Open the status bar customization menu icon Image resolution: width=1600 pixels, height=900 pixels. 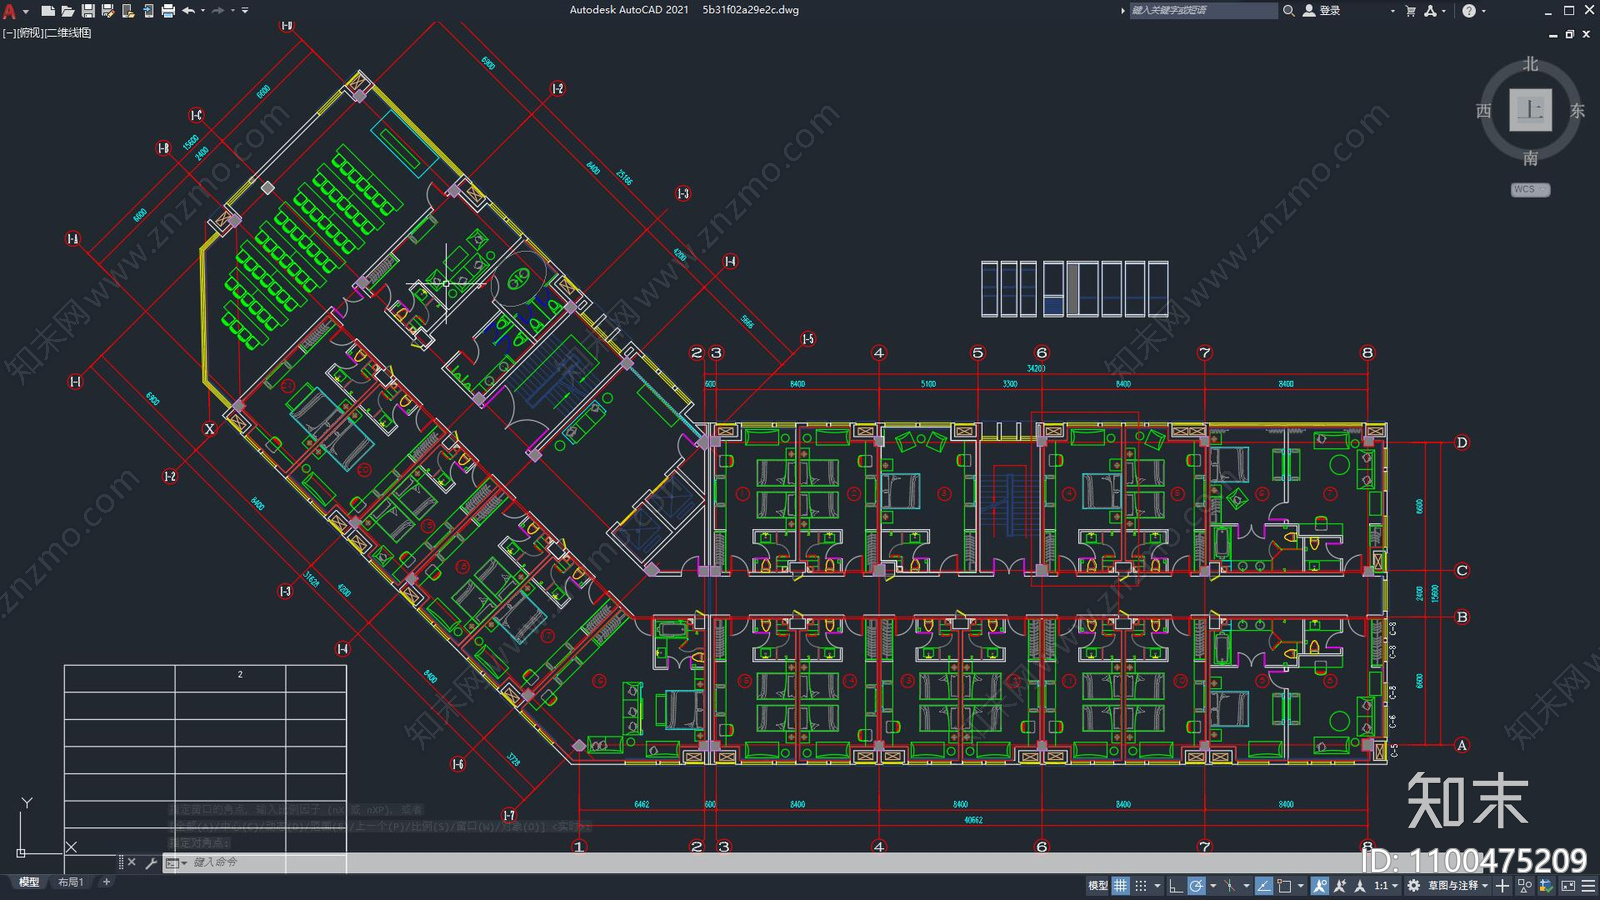coord(1588,886)
